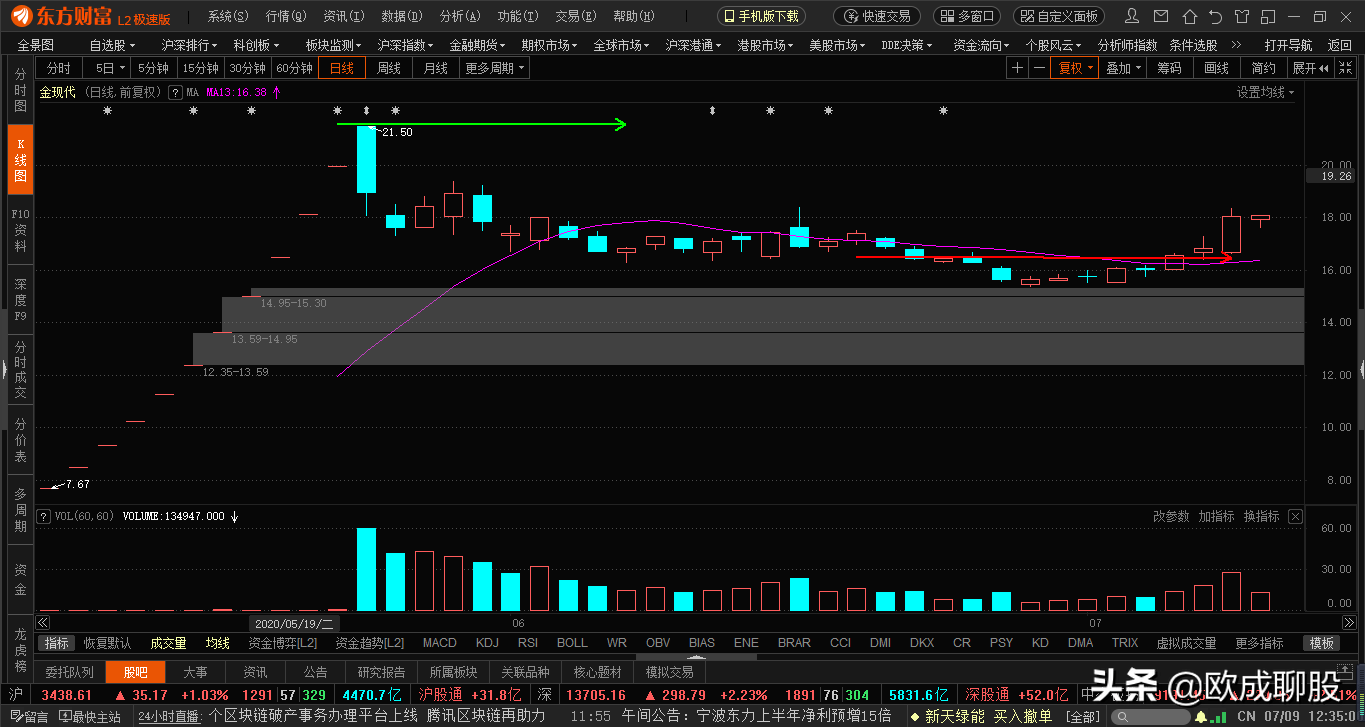1365x727 pixels.
Task: Click the scroll chart right double-arrow
Action: tap(1348, 622)
